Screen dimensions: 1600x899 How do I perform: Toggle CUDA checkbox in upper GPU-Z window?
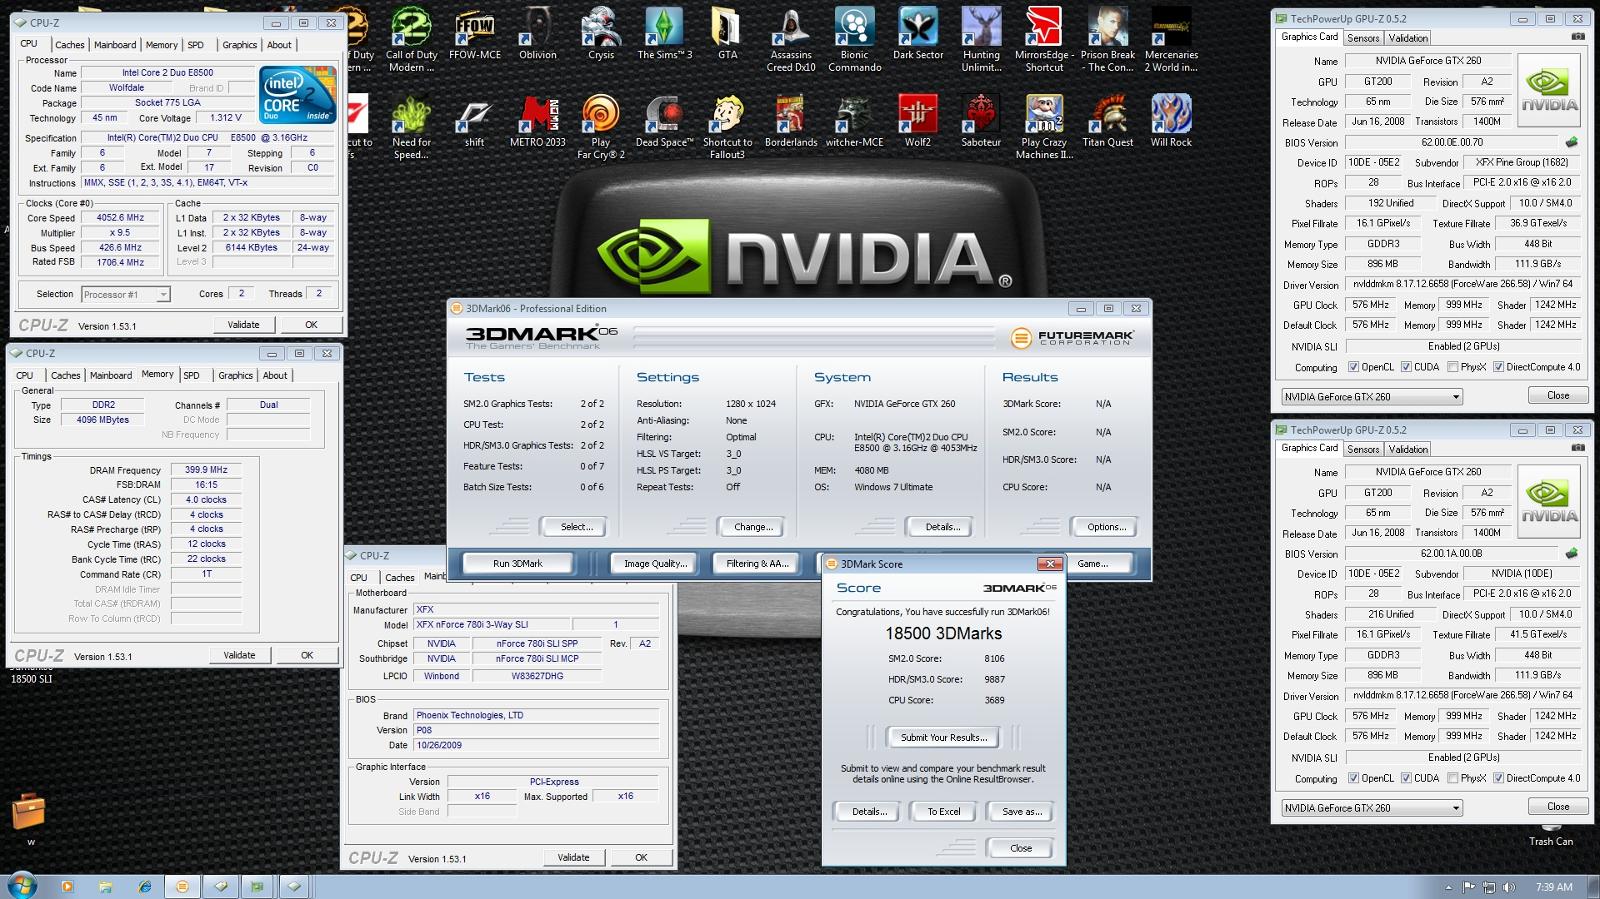coord(1406,367)
